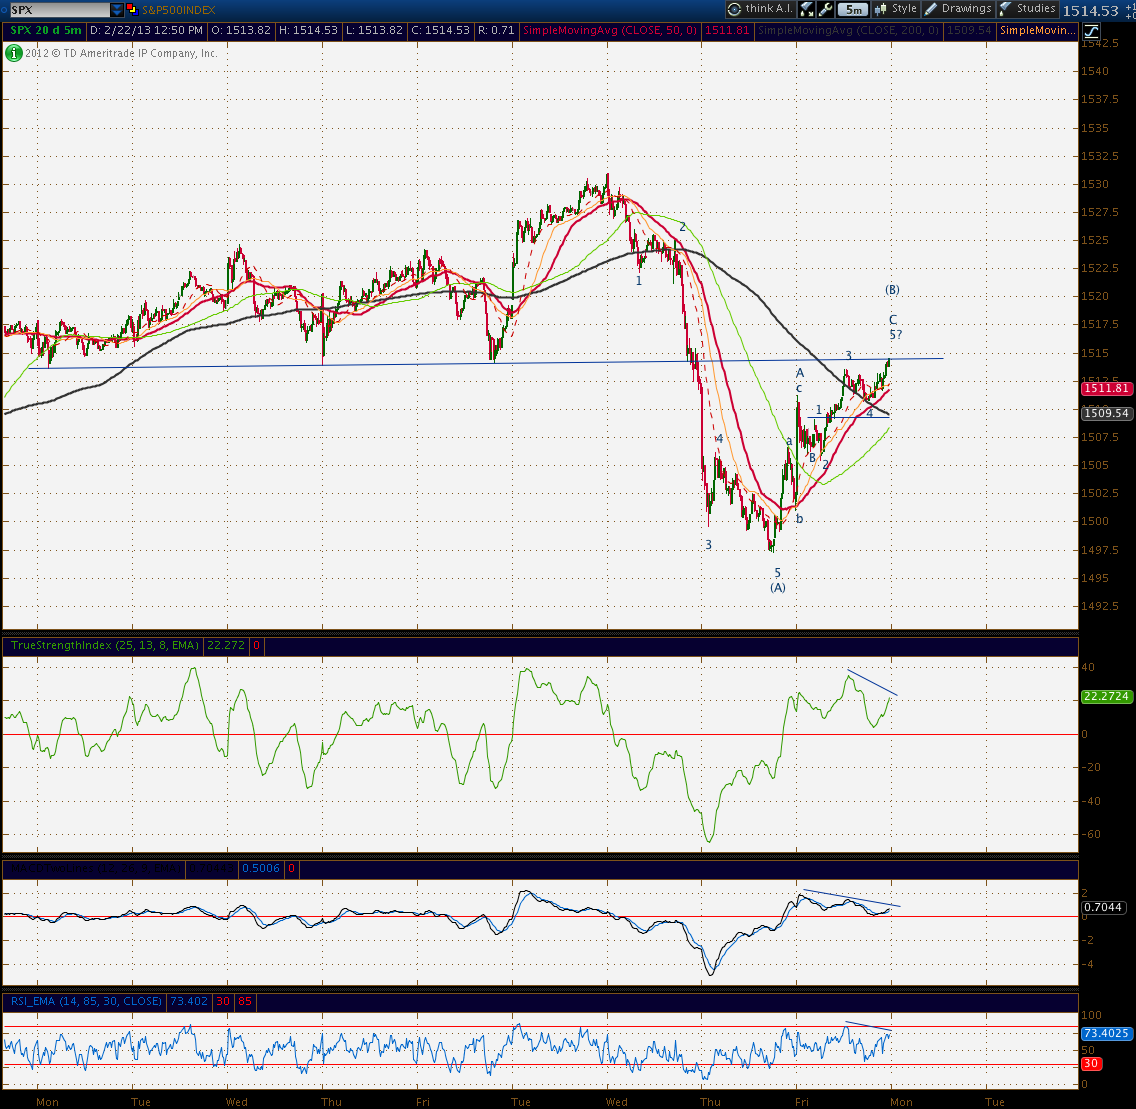Click the 1511.81 moving average value in header
This screenshot has height=1109, width=1136.
pyautogui.click(x=727, y=30)
